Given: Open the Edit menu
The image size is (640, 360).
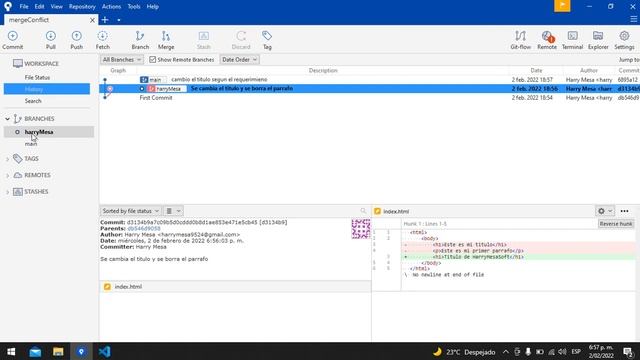Looking at the screenshot, I should tap(39, 7).
